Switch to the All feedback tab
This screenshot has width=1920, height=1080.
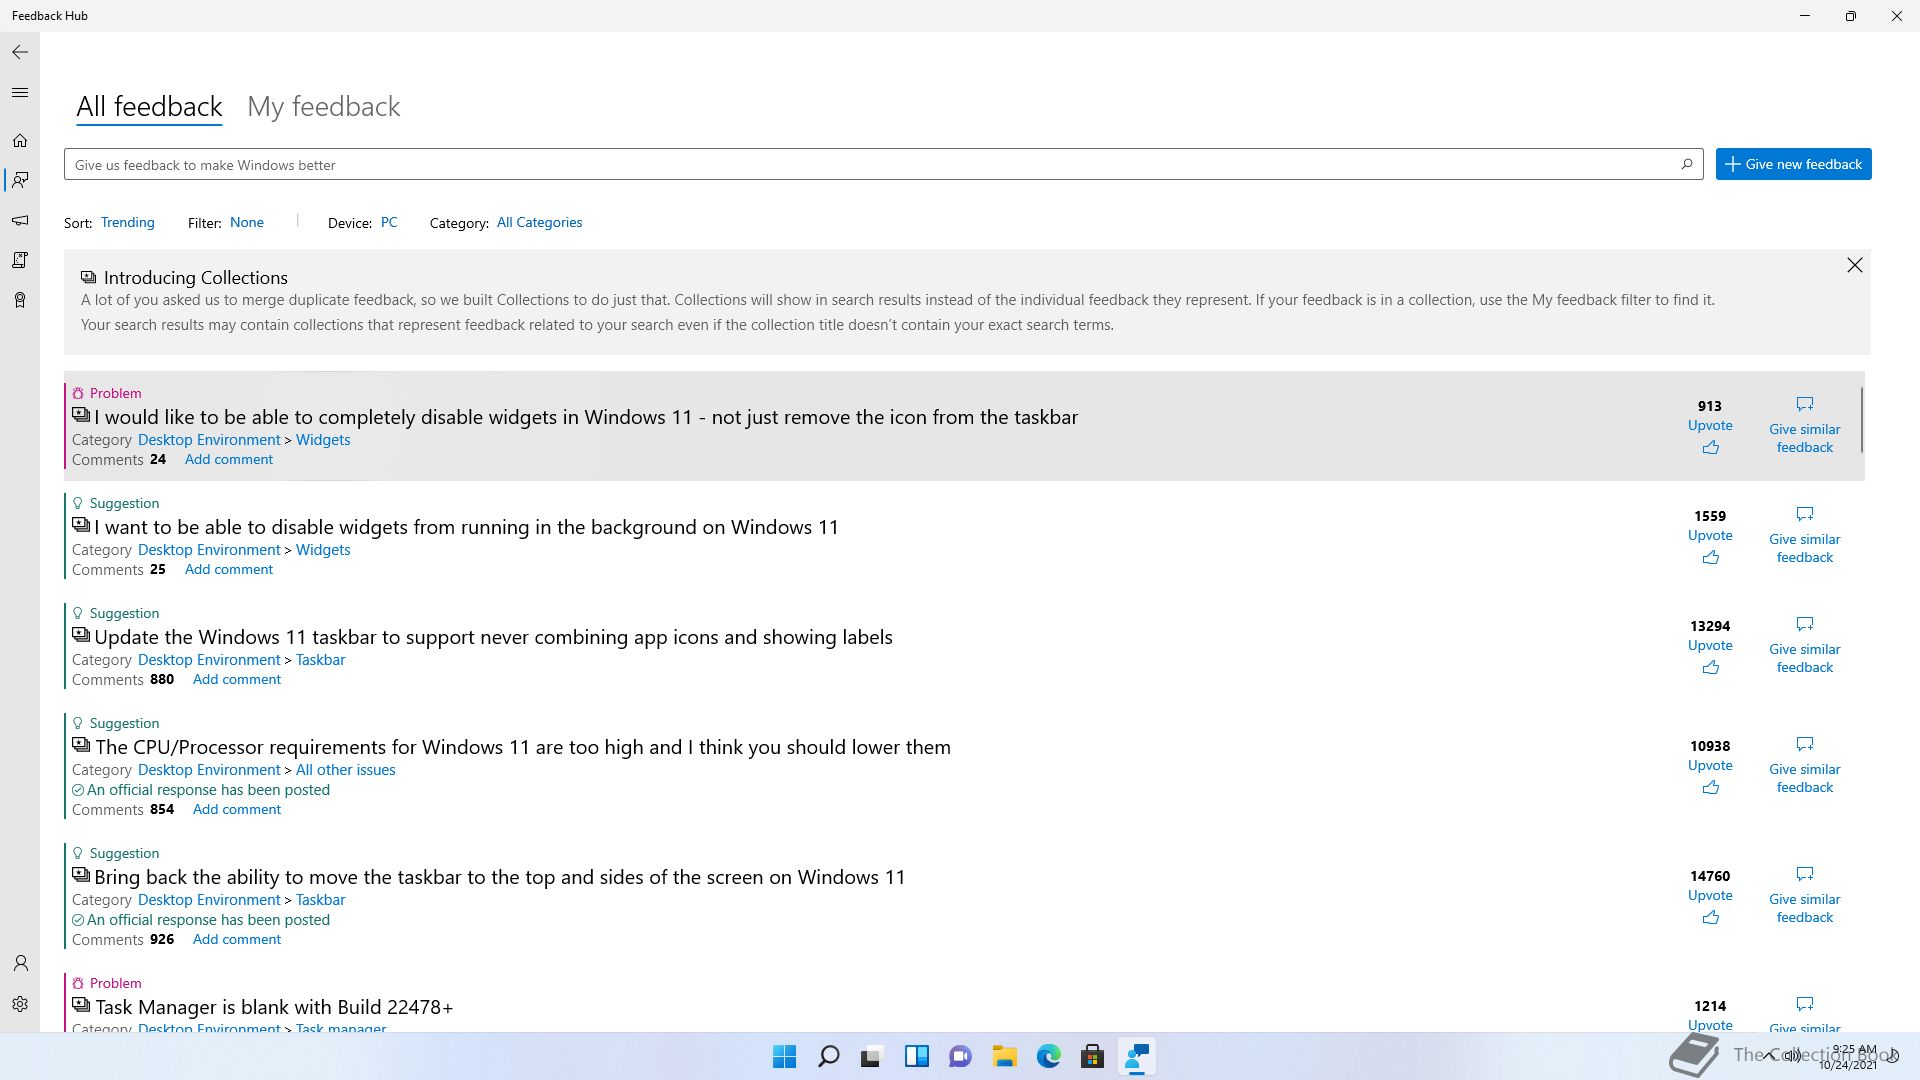[x=149, y=106]
